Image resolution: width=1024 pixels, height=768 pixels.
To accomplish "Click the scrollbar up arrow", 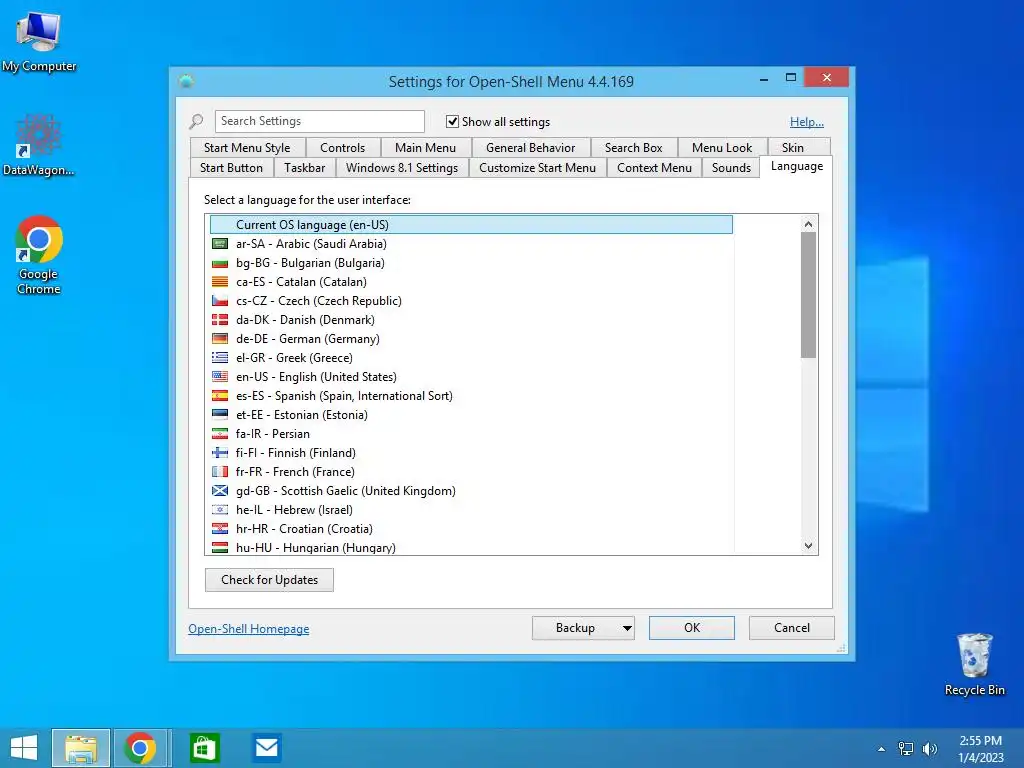I will click(x=808, y=224).
